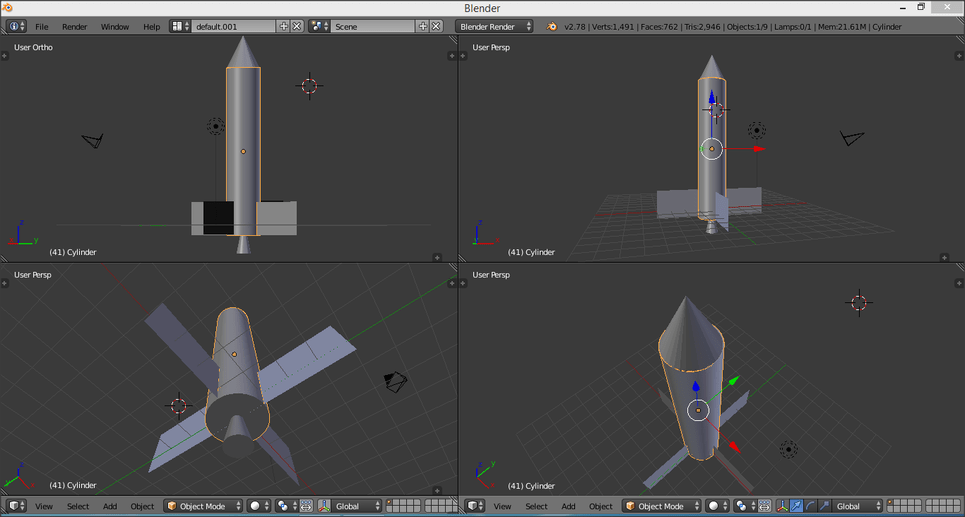Click the first layer button in right viewport
The image size is (965, 517).
pos(889,502)
